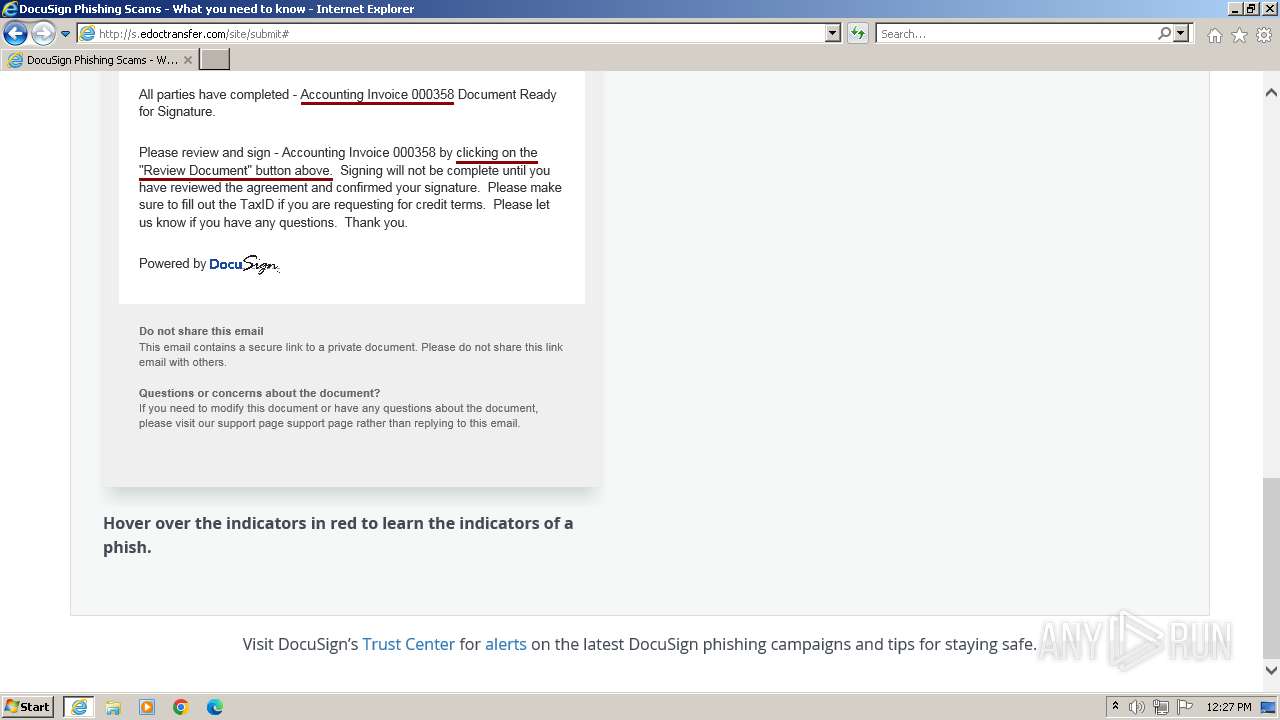Click the volume speaker tray icon
Viewport: 1280px width, 720px height.
1137,707
